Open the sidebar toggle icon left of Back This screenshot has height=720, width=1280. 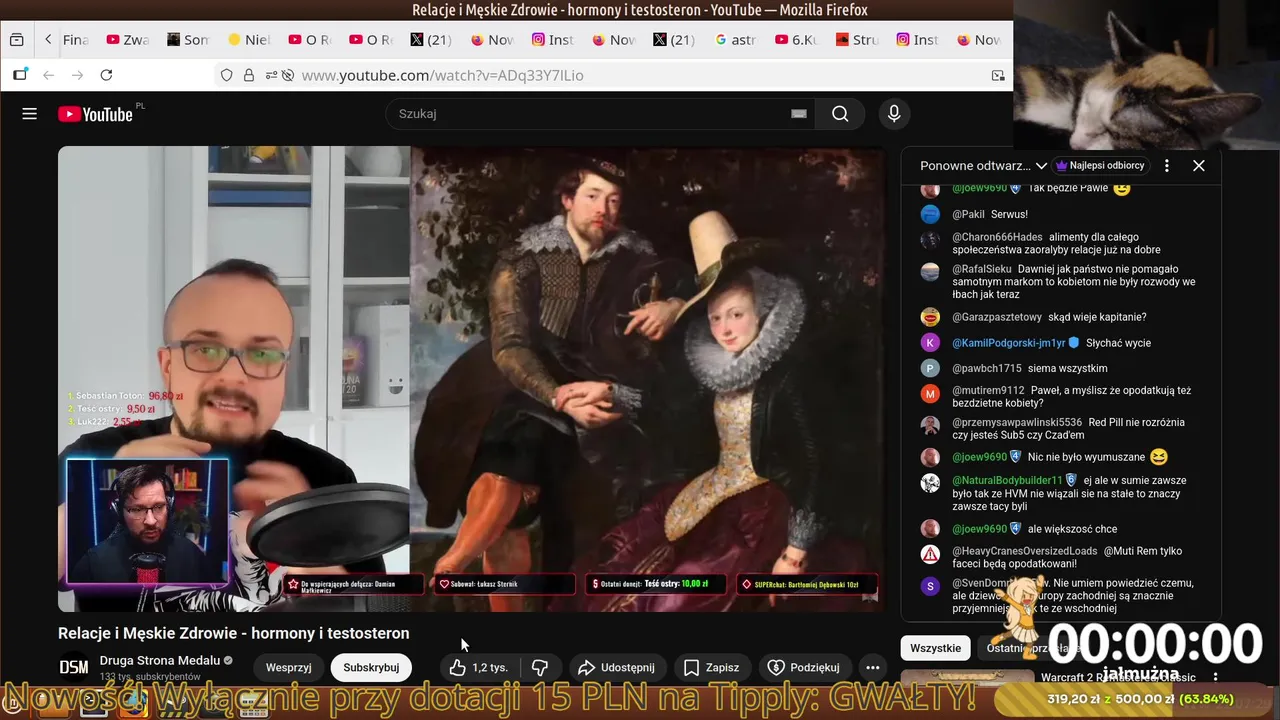click(x=20, y=75)
